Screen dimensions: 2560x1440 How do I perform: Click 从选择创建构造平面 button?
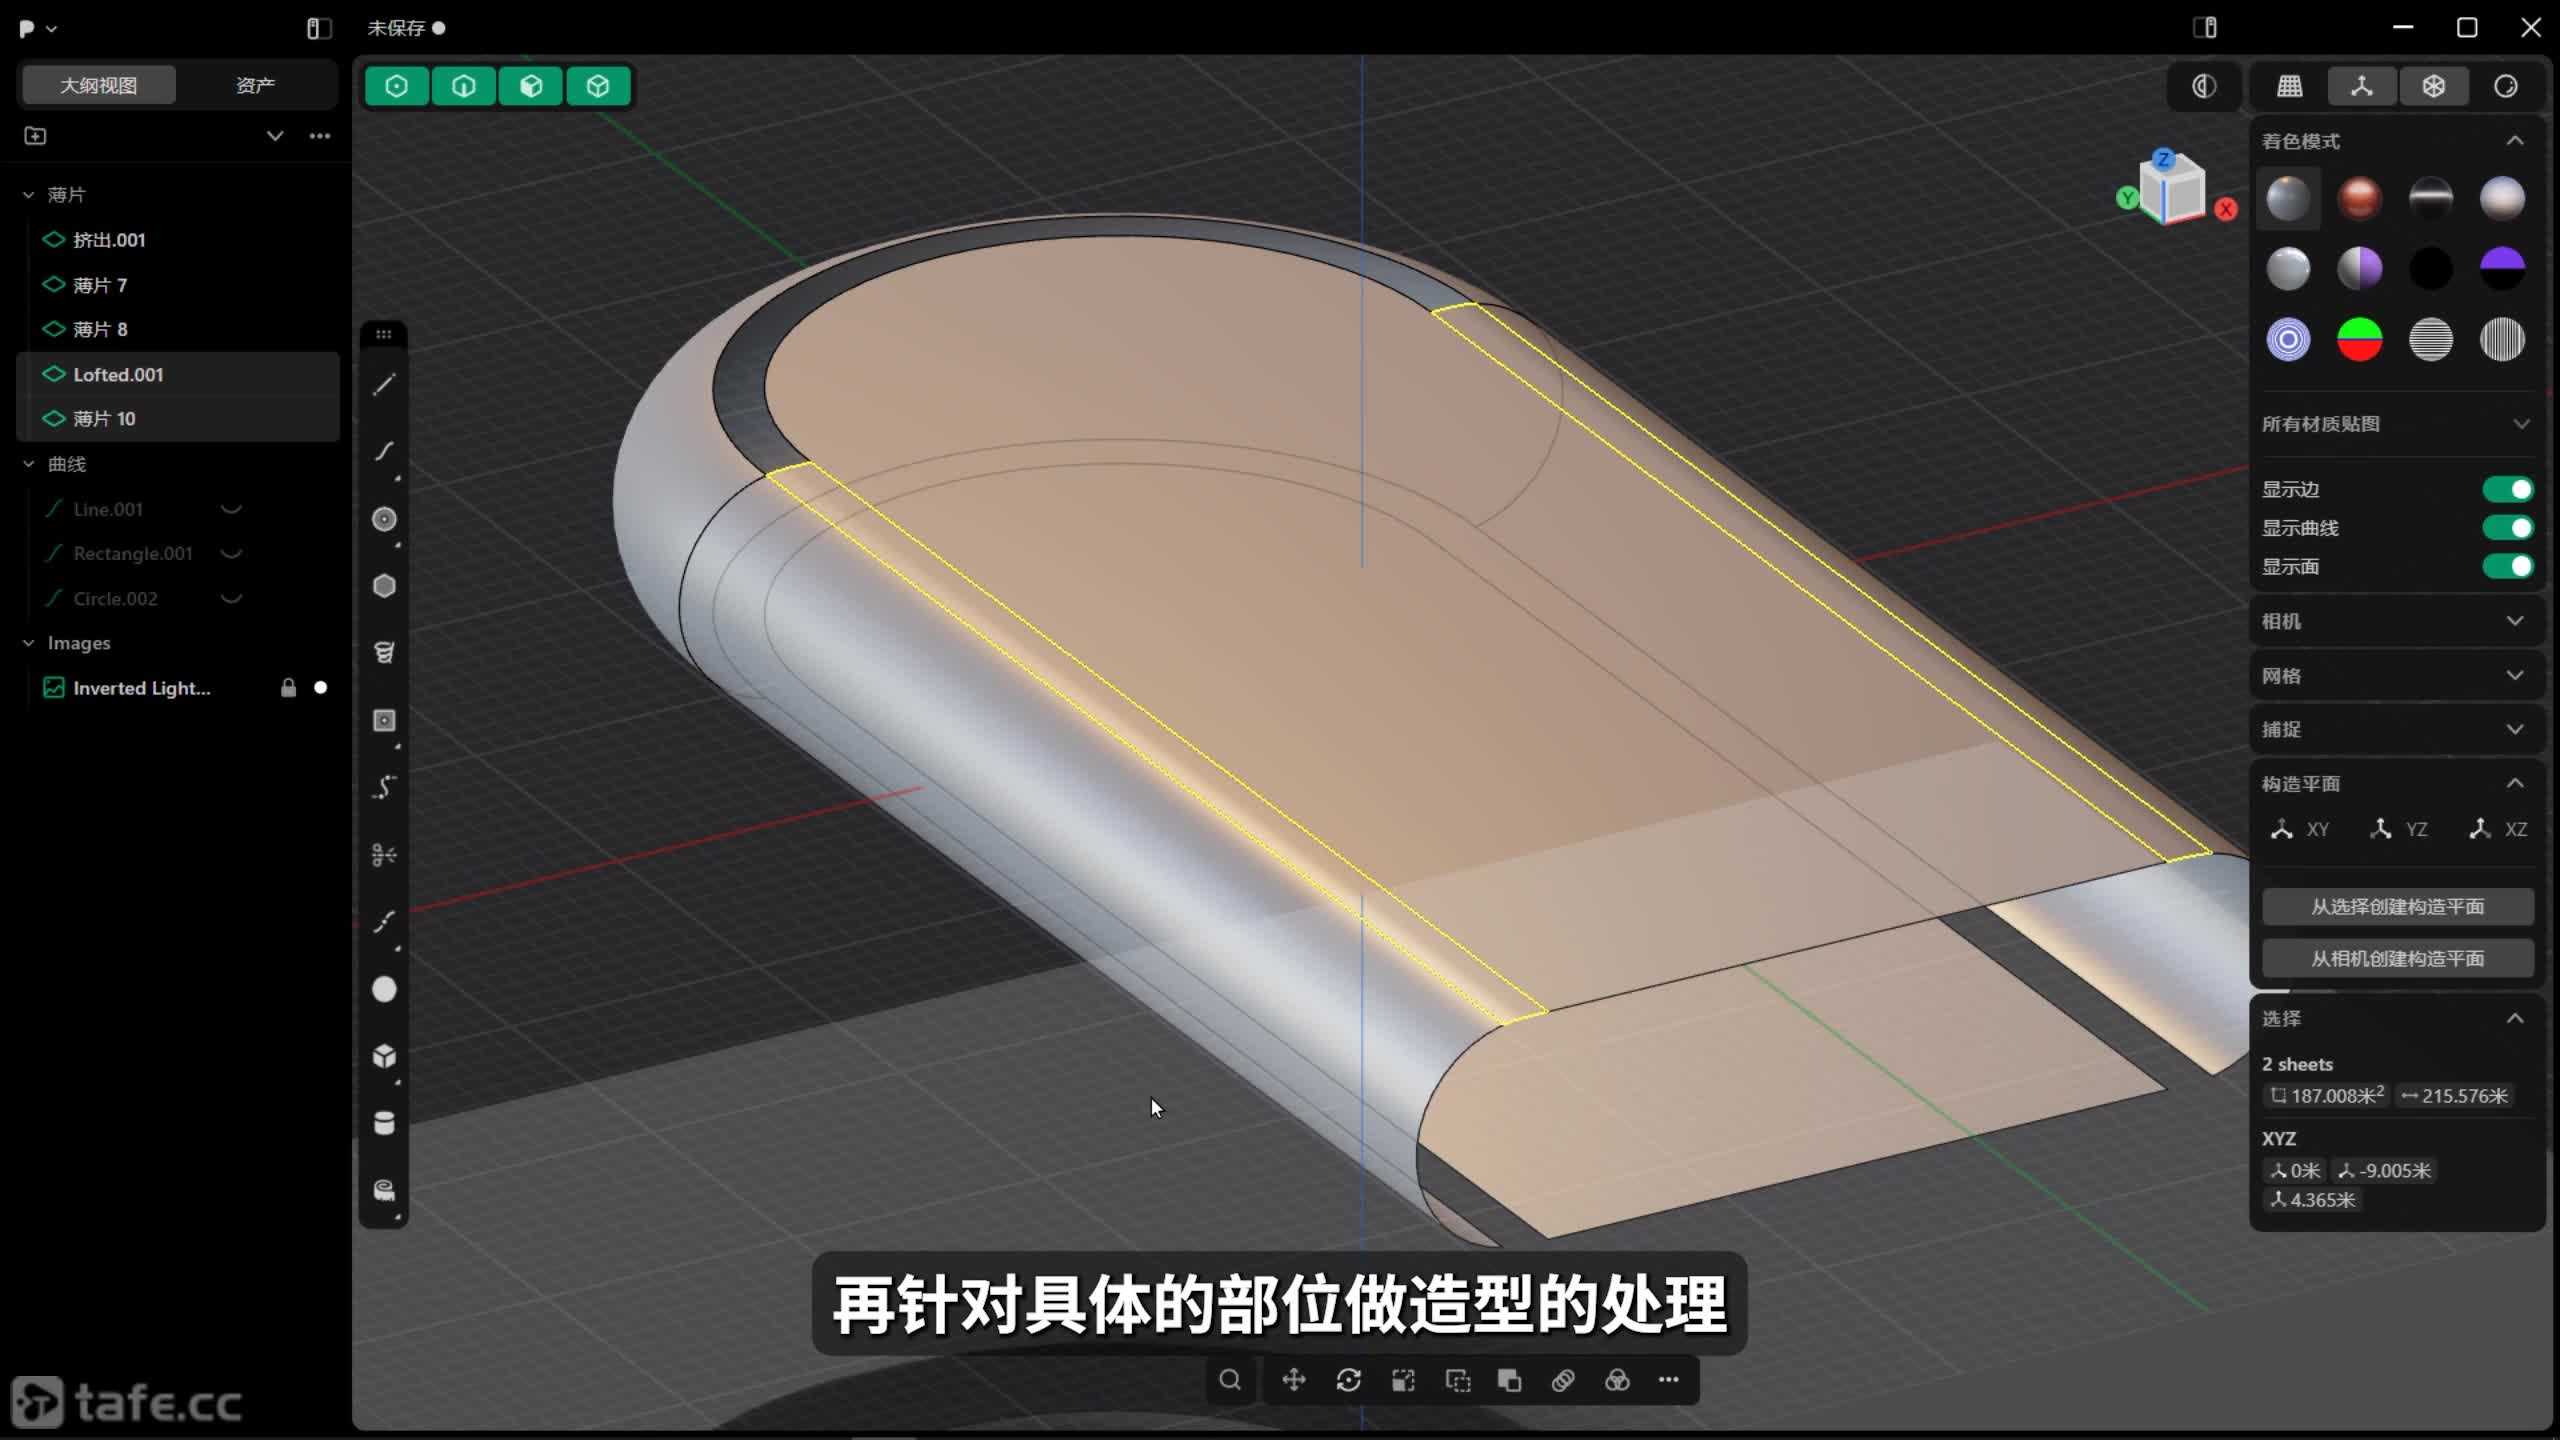click(2397, 907)
